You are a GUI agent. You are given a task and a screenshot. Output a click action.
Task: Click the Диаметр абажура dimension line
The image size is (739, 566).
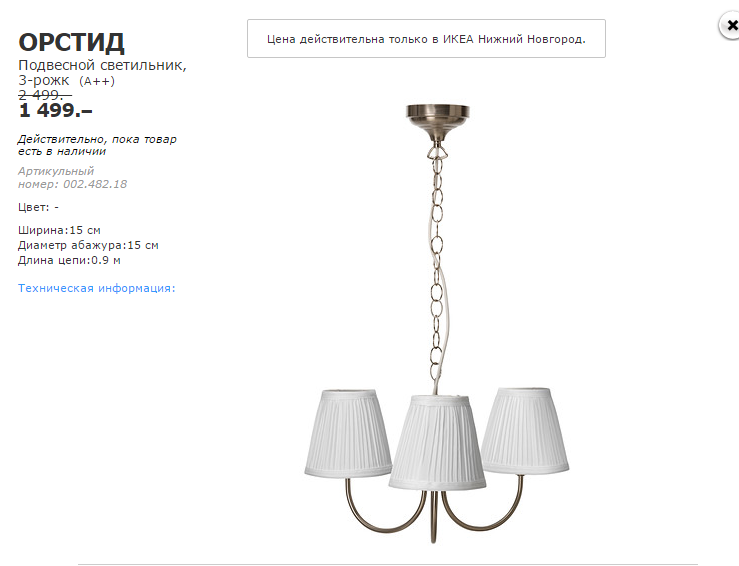click(x=88, y=246)
